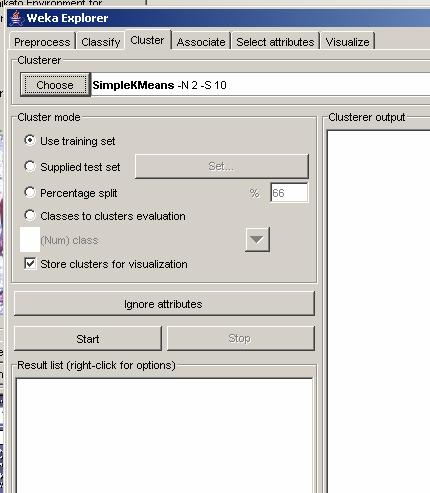Open SimpleKMeans -N 2 -S 10 options field
The image size is (430, 493).
(x=261, y=85)
